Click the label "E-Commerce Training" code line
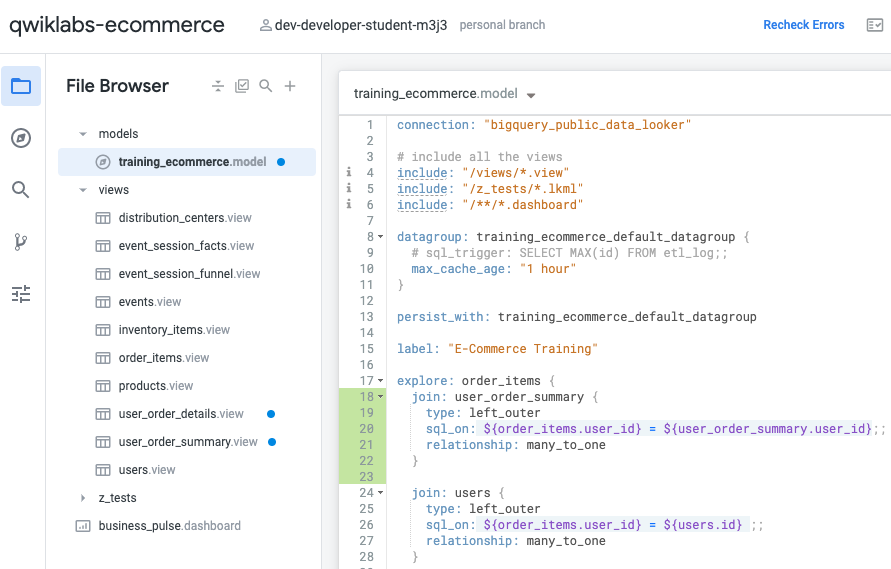Image resolution: width=891 pixels, height=569 pixels. [x=497, y=348]
